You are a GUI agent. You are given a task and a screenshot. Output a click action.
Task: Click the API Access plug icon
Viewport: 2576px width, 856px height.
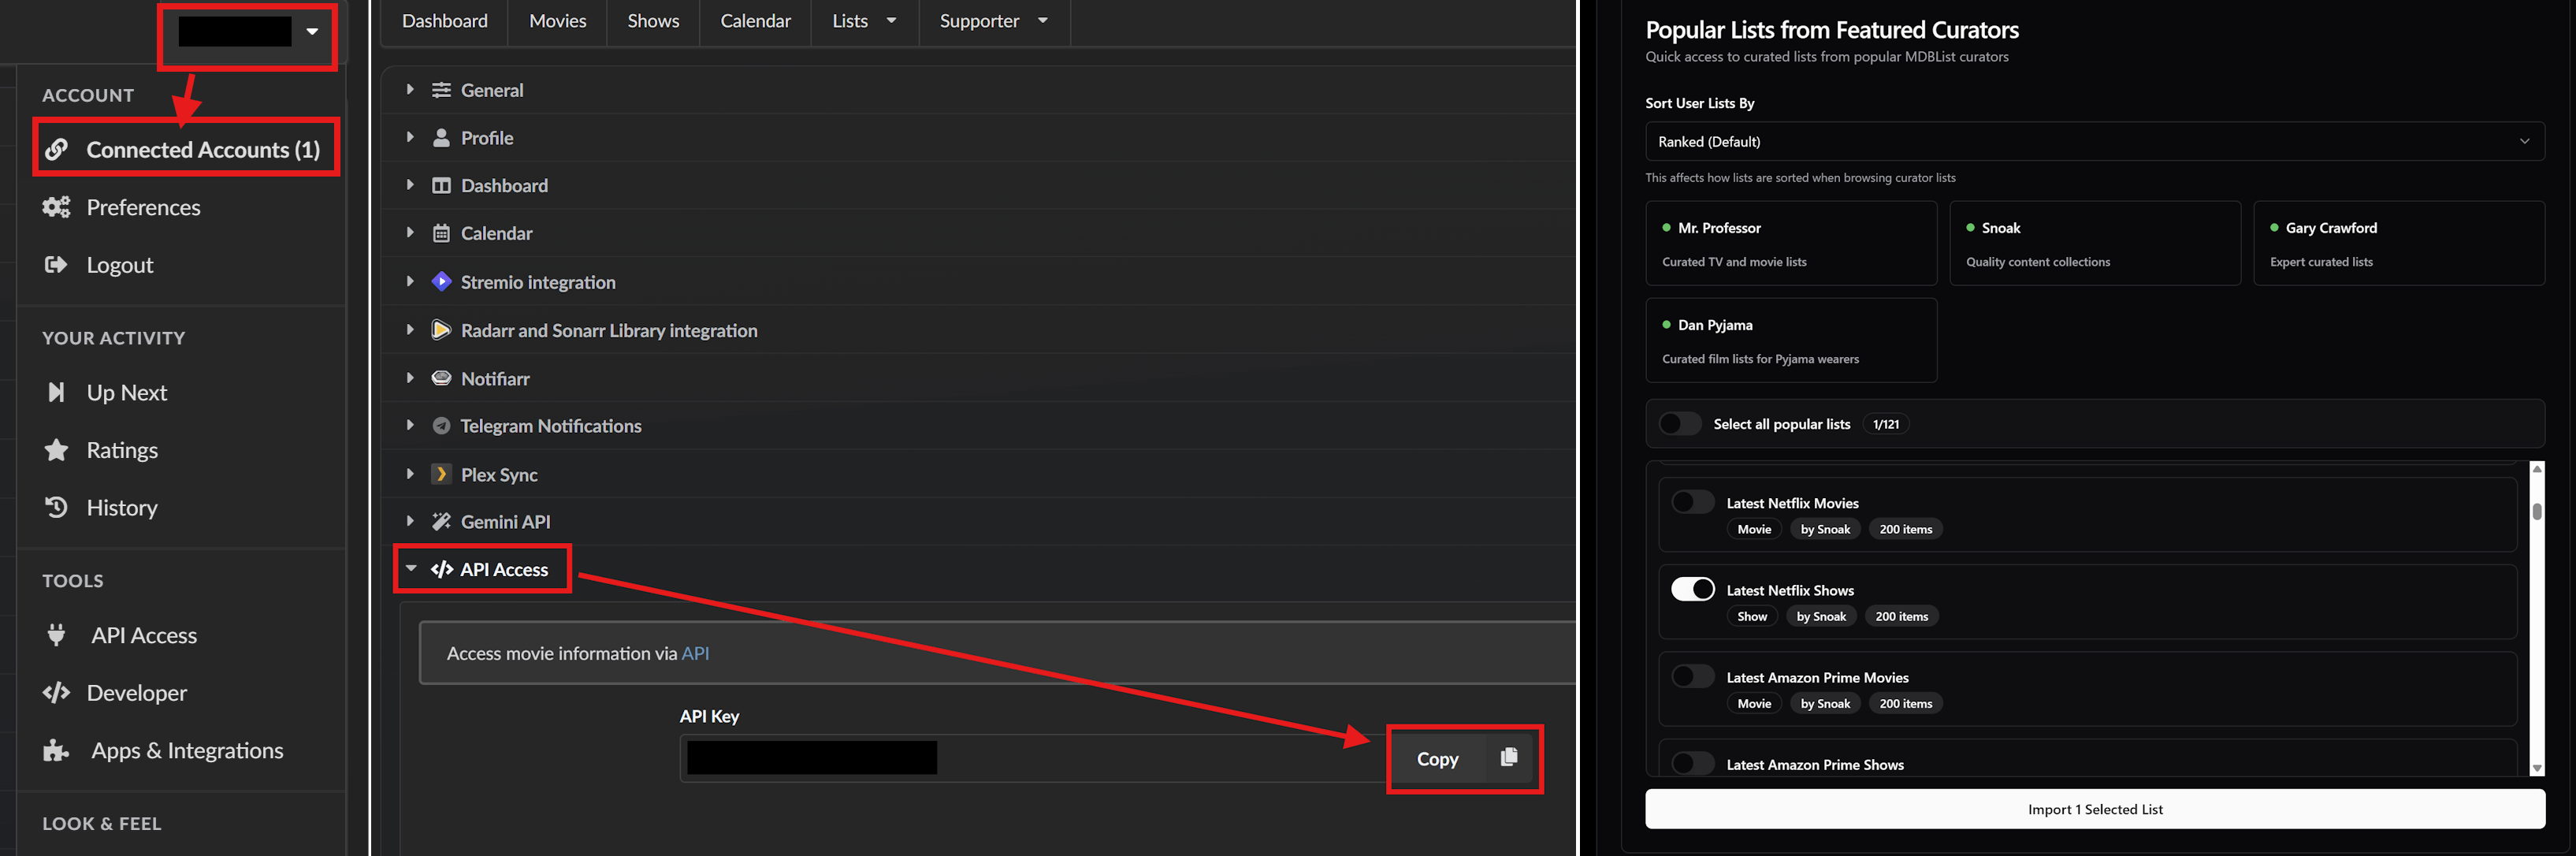[56, 635]
